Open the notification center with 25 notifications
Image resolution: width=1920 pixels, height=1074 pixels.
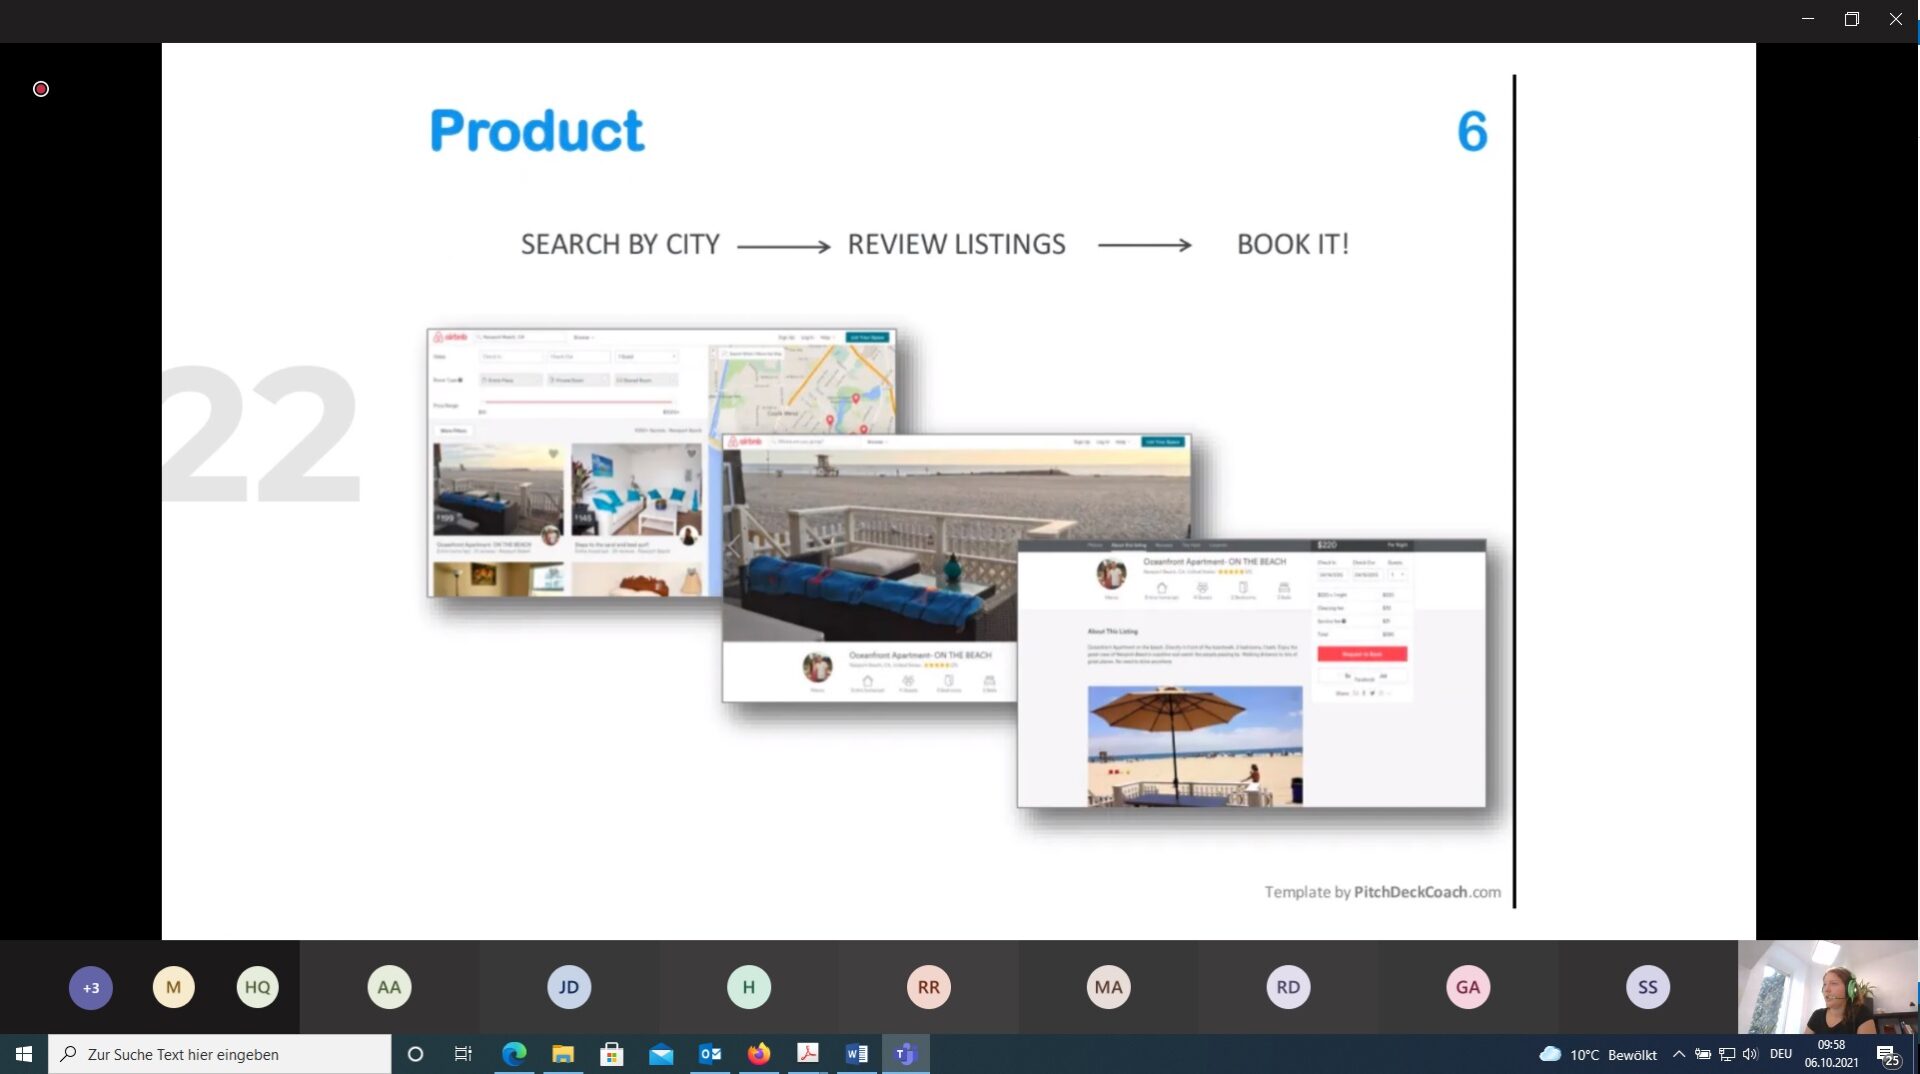[x=1887, y=1055]
